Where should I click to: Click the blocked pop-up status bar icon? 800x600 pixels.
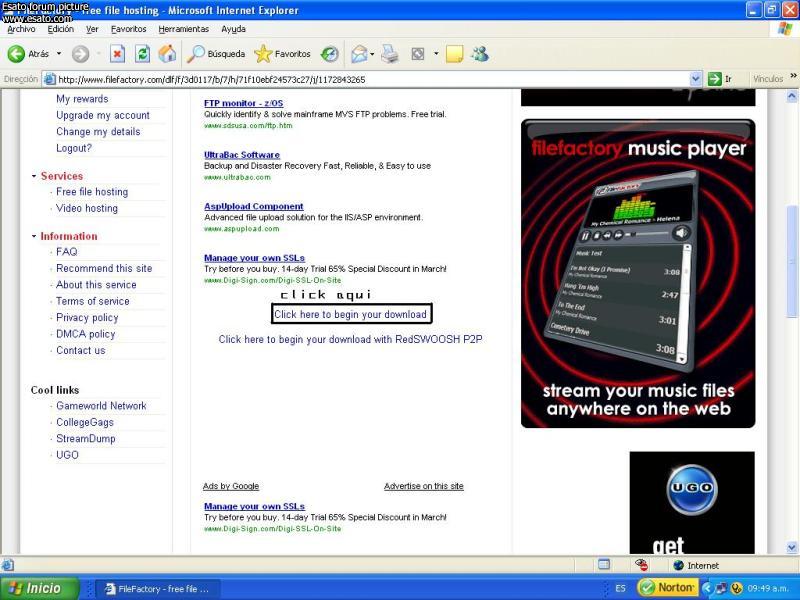[641, 565]
